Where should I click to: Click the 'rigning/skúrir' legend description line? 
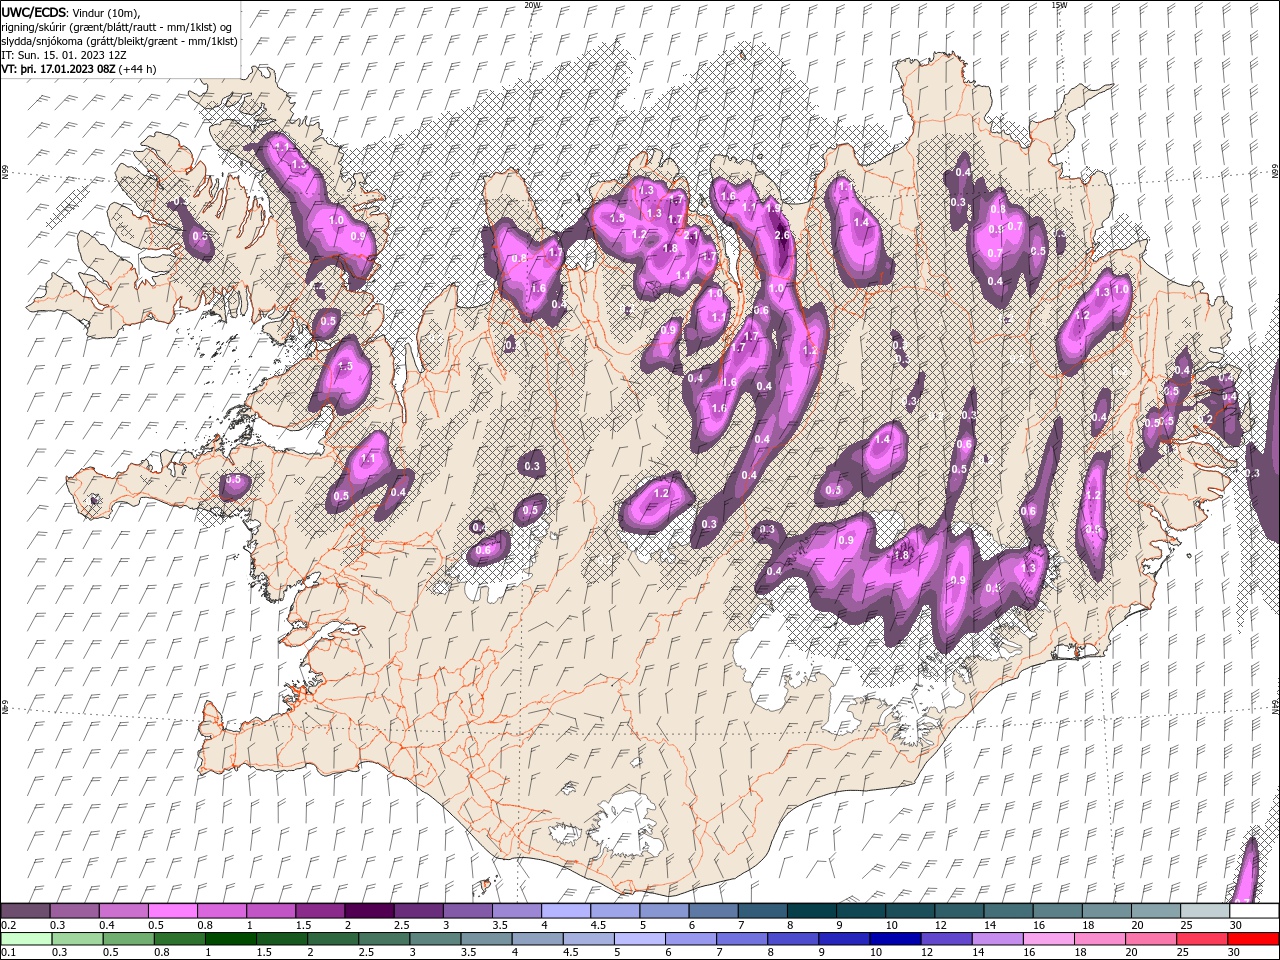point(116,27)
